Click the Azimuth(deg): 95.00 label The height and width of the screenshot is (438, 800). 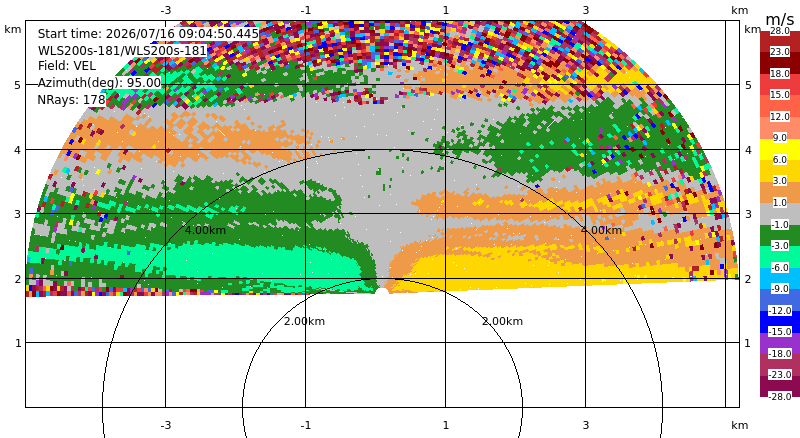point(99,83)
